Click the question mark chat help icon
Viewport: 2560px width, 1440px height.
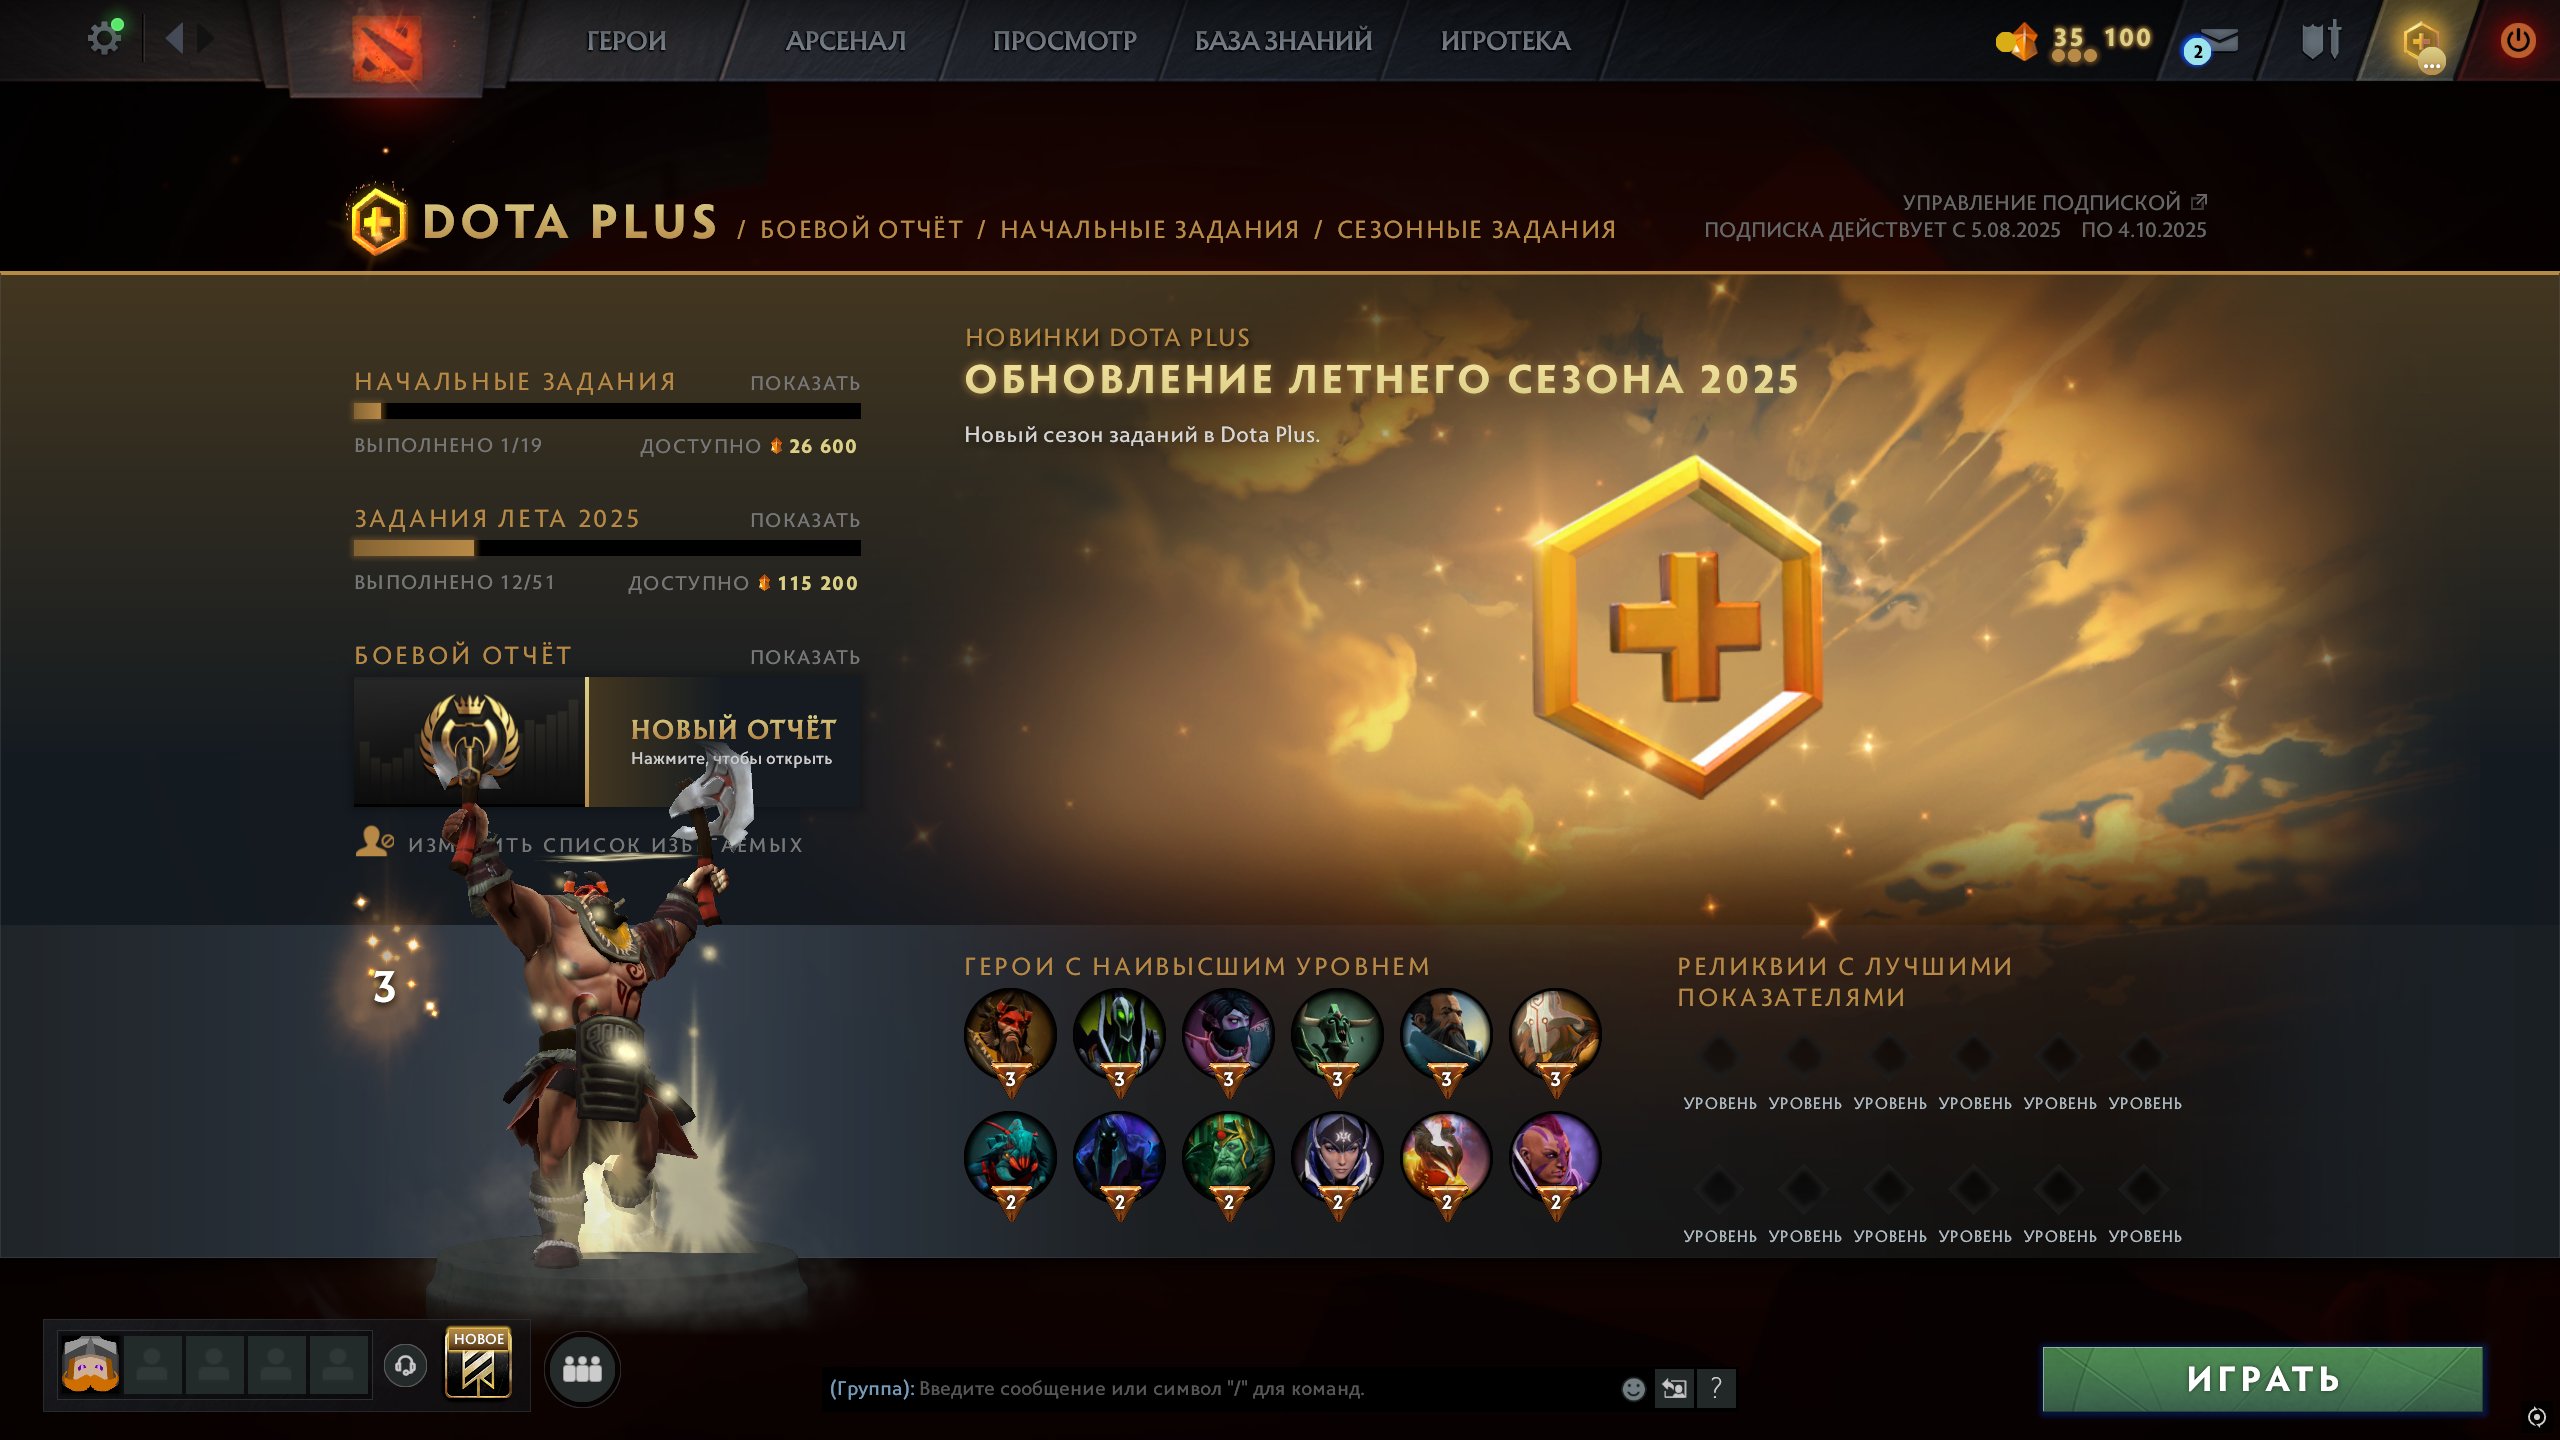pyautogui.click(x=1716, y=1388)
